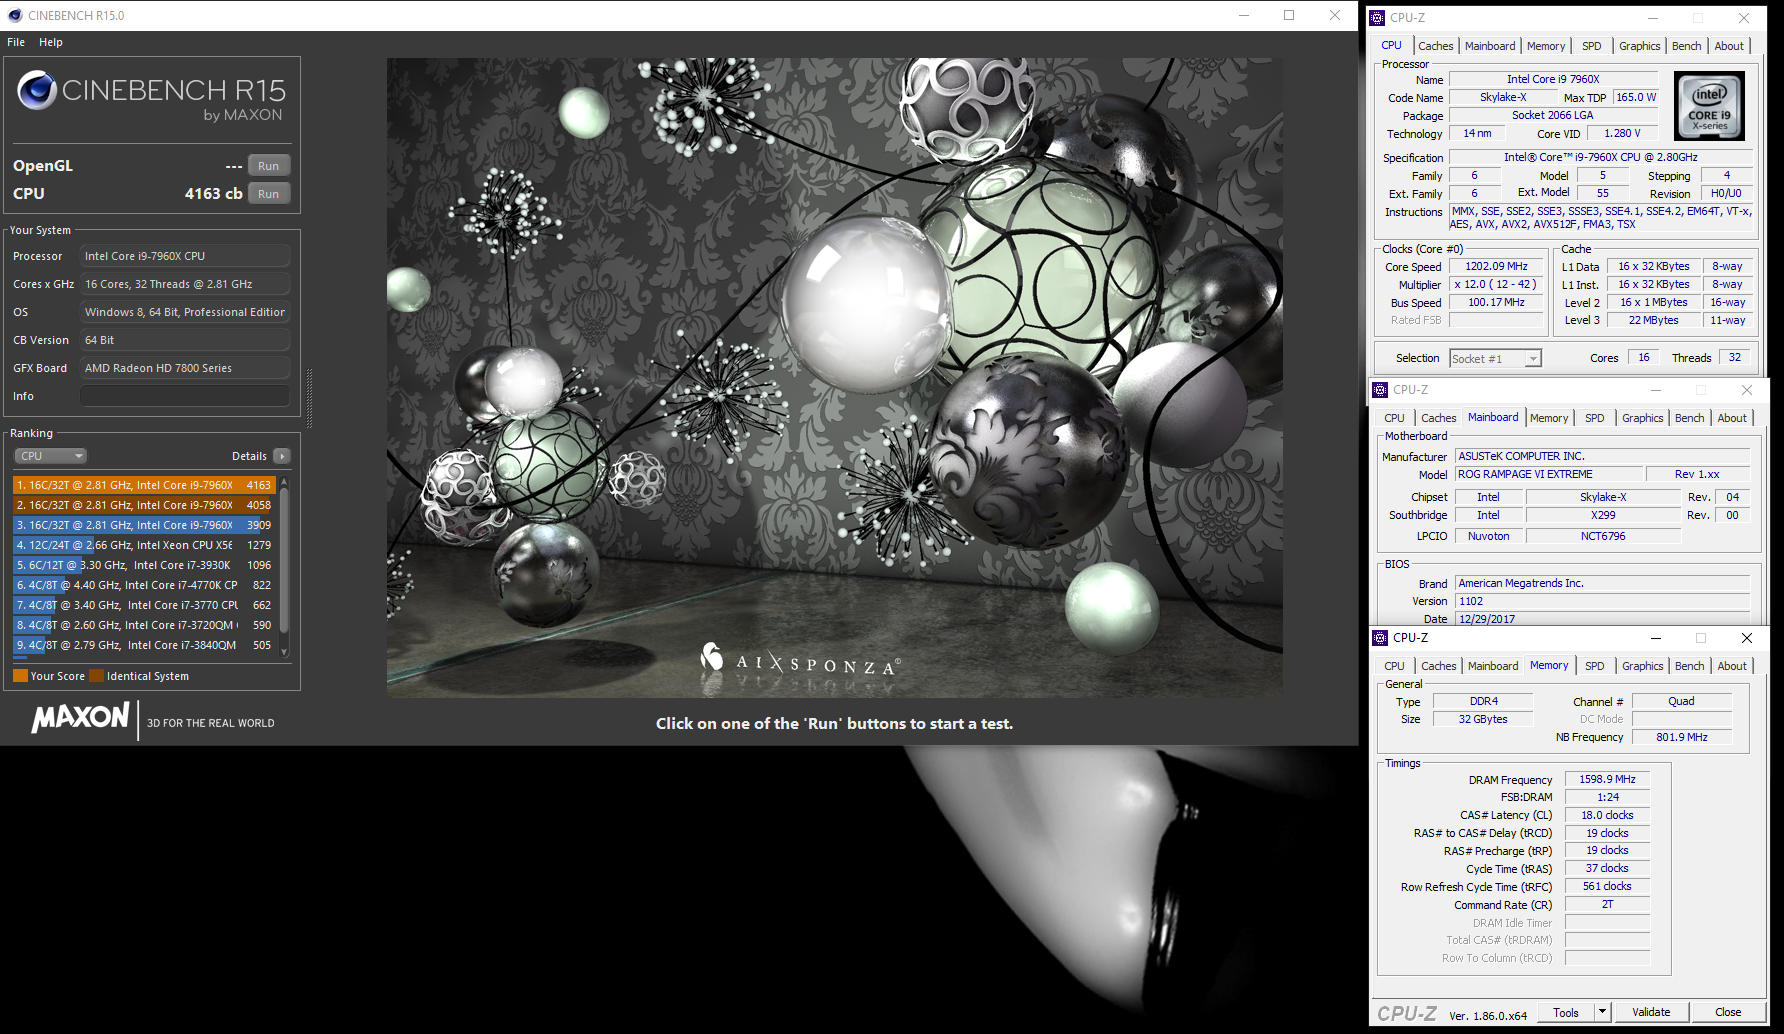1784x1034 pixels.
Task: Open About tab in top CPU-Z window
Action: pyautogui.click(x=1729, y=46)
